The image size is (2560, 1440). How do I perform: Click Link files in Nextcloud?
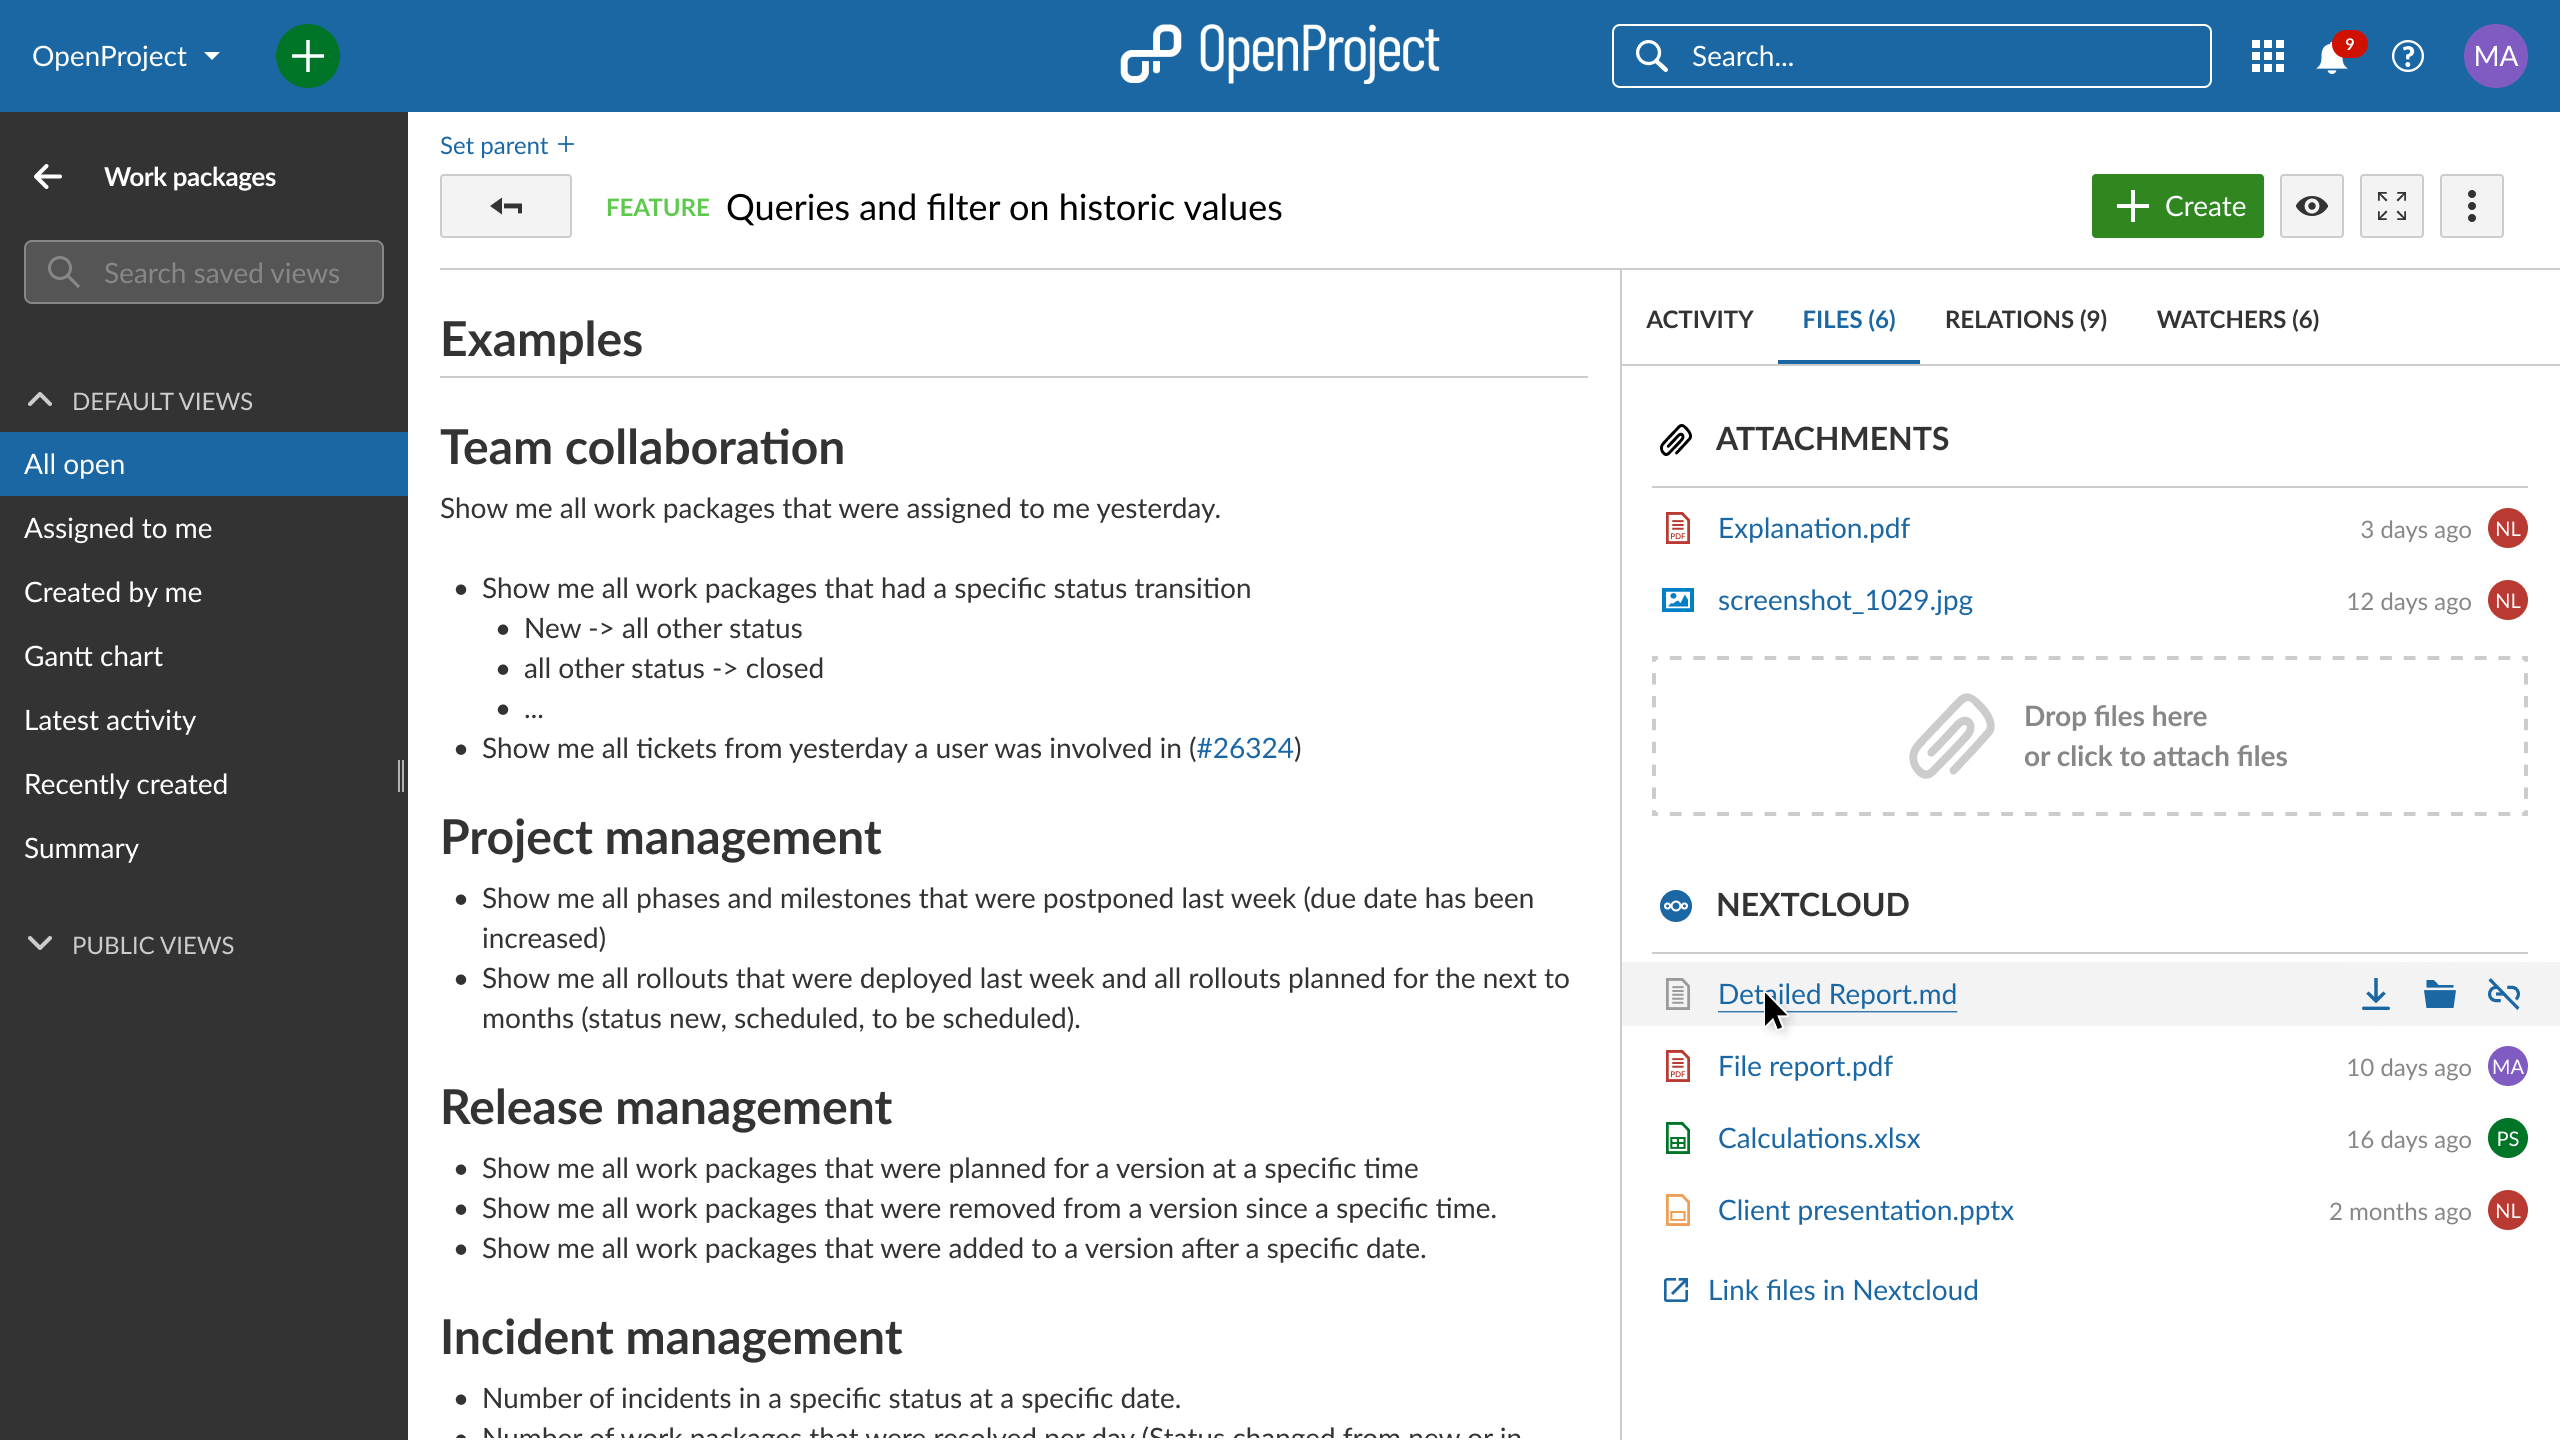(1843, 1289)
